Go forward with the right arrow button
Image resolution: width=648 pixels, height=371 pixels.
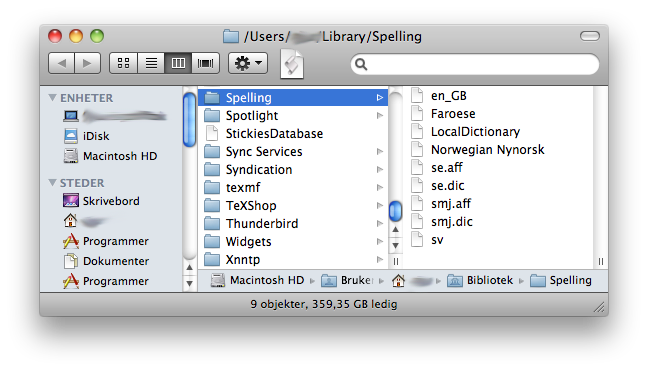pos(87,63)
